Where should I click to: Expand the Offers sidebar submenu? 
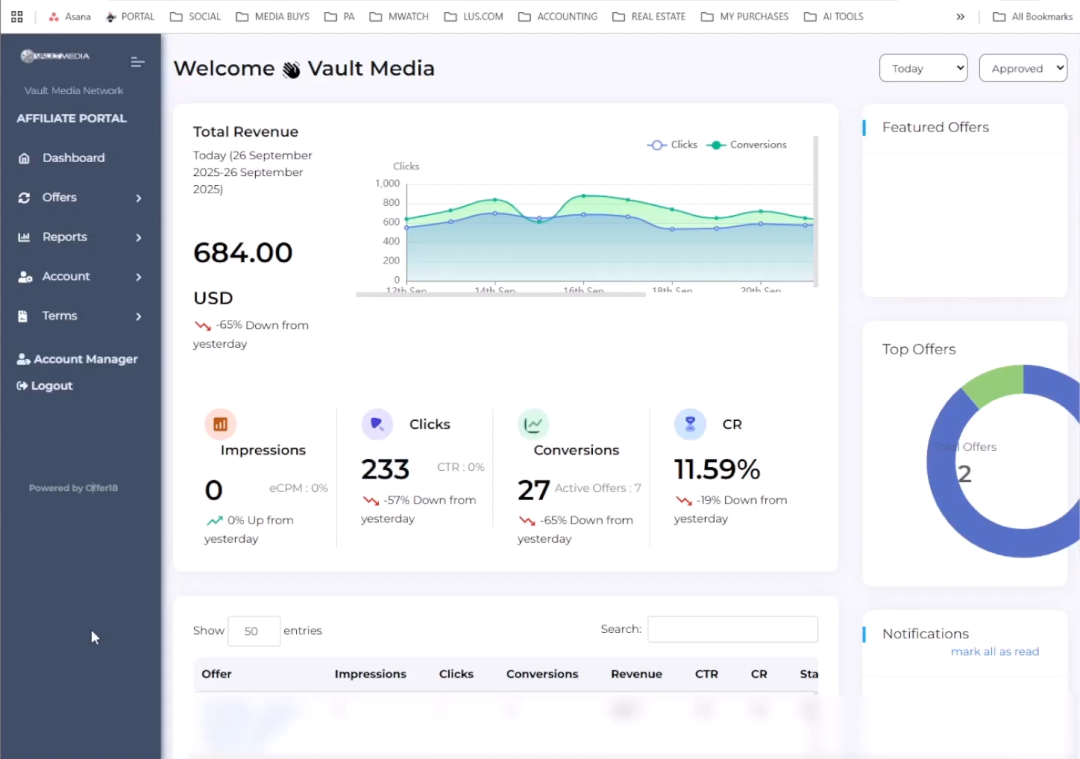80,198
